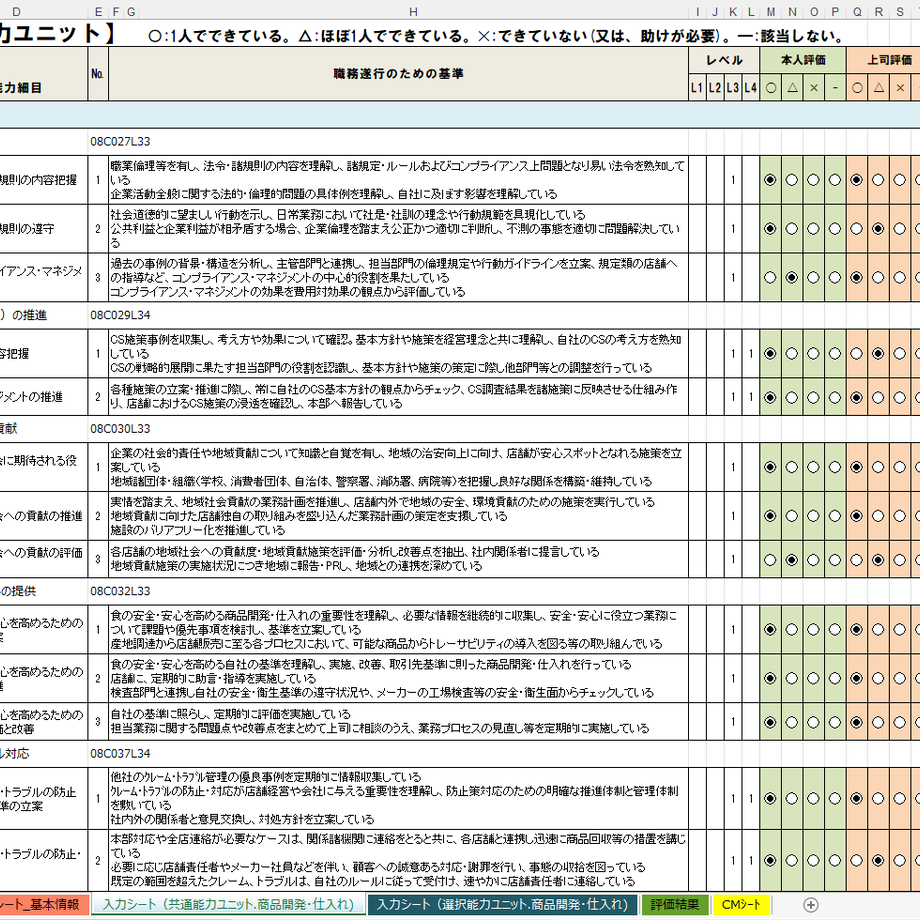Click the L2 level header cell
This screenshot has width=920, height=920.
(x=715, y=88)
